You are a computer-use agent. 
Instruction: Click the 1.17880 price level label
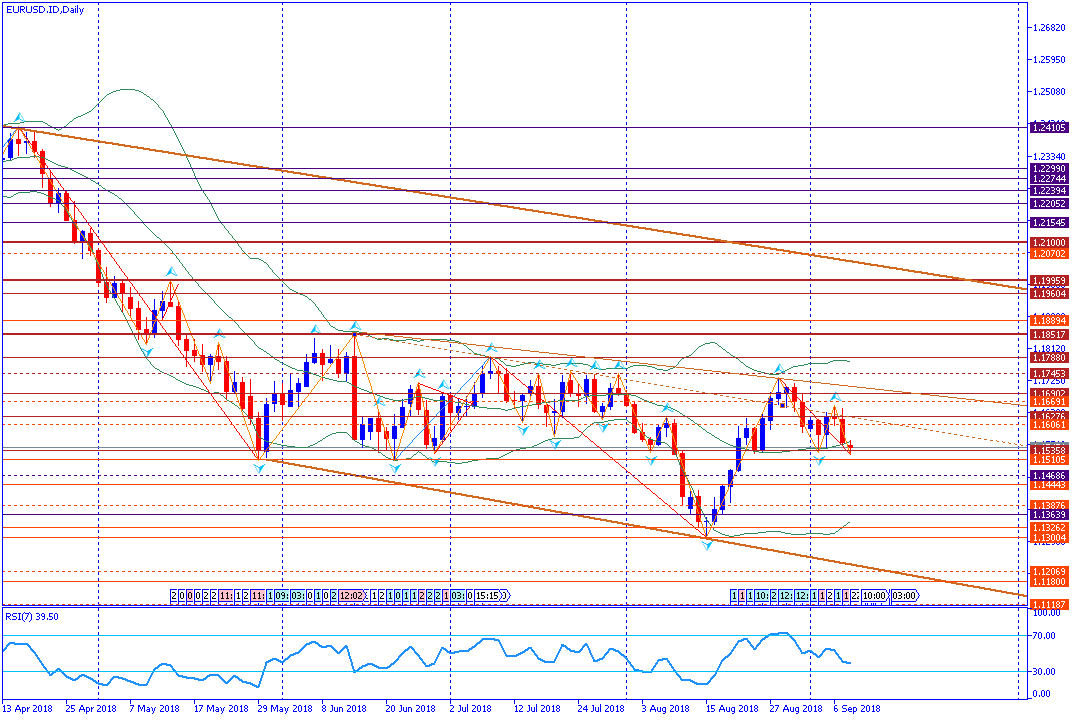click(1049, 358)
